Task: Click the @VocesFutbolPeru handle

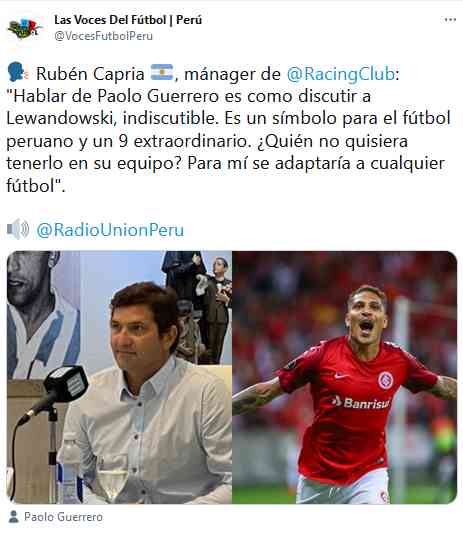Action: (103, 36)
